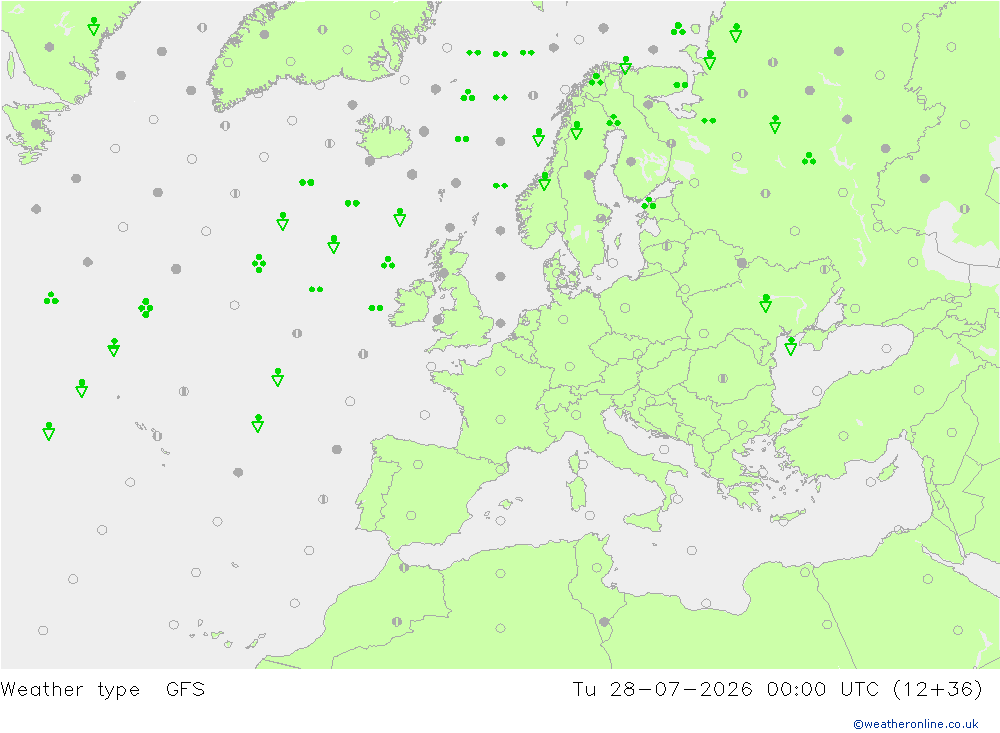Screen dimensions: 1000x733
Task: Open the weatheronline.co.uk copyright link
Action: point(915,724)
